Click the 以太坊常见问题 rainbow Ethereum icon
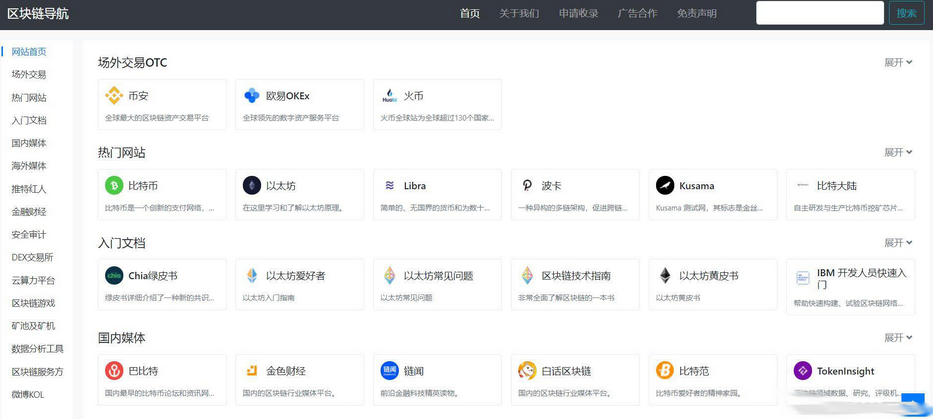 pos(390,276)
